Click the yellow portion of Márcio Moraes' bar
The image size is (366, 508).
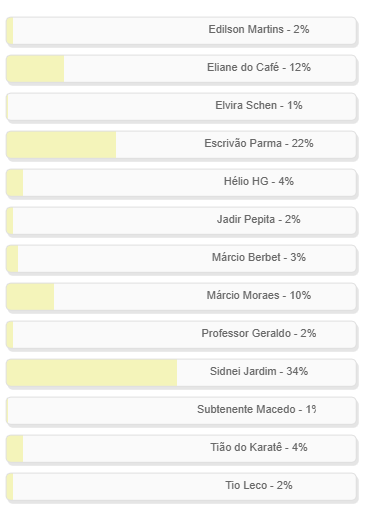pos(30,296)
